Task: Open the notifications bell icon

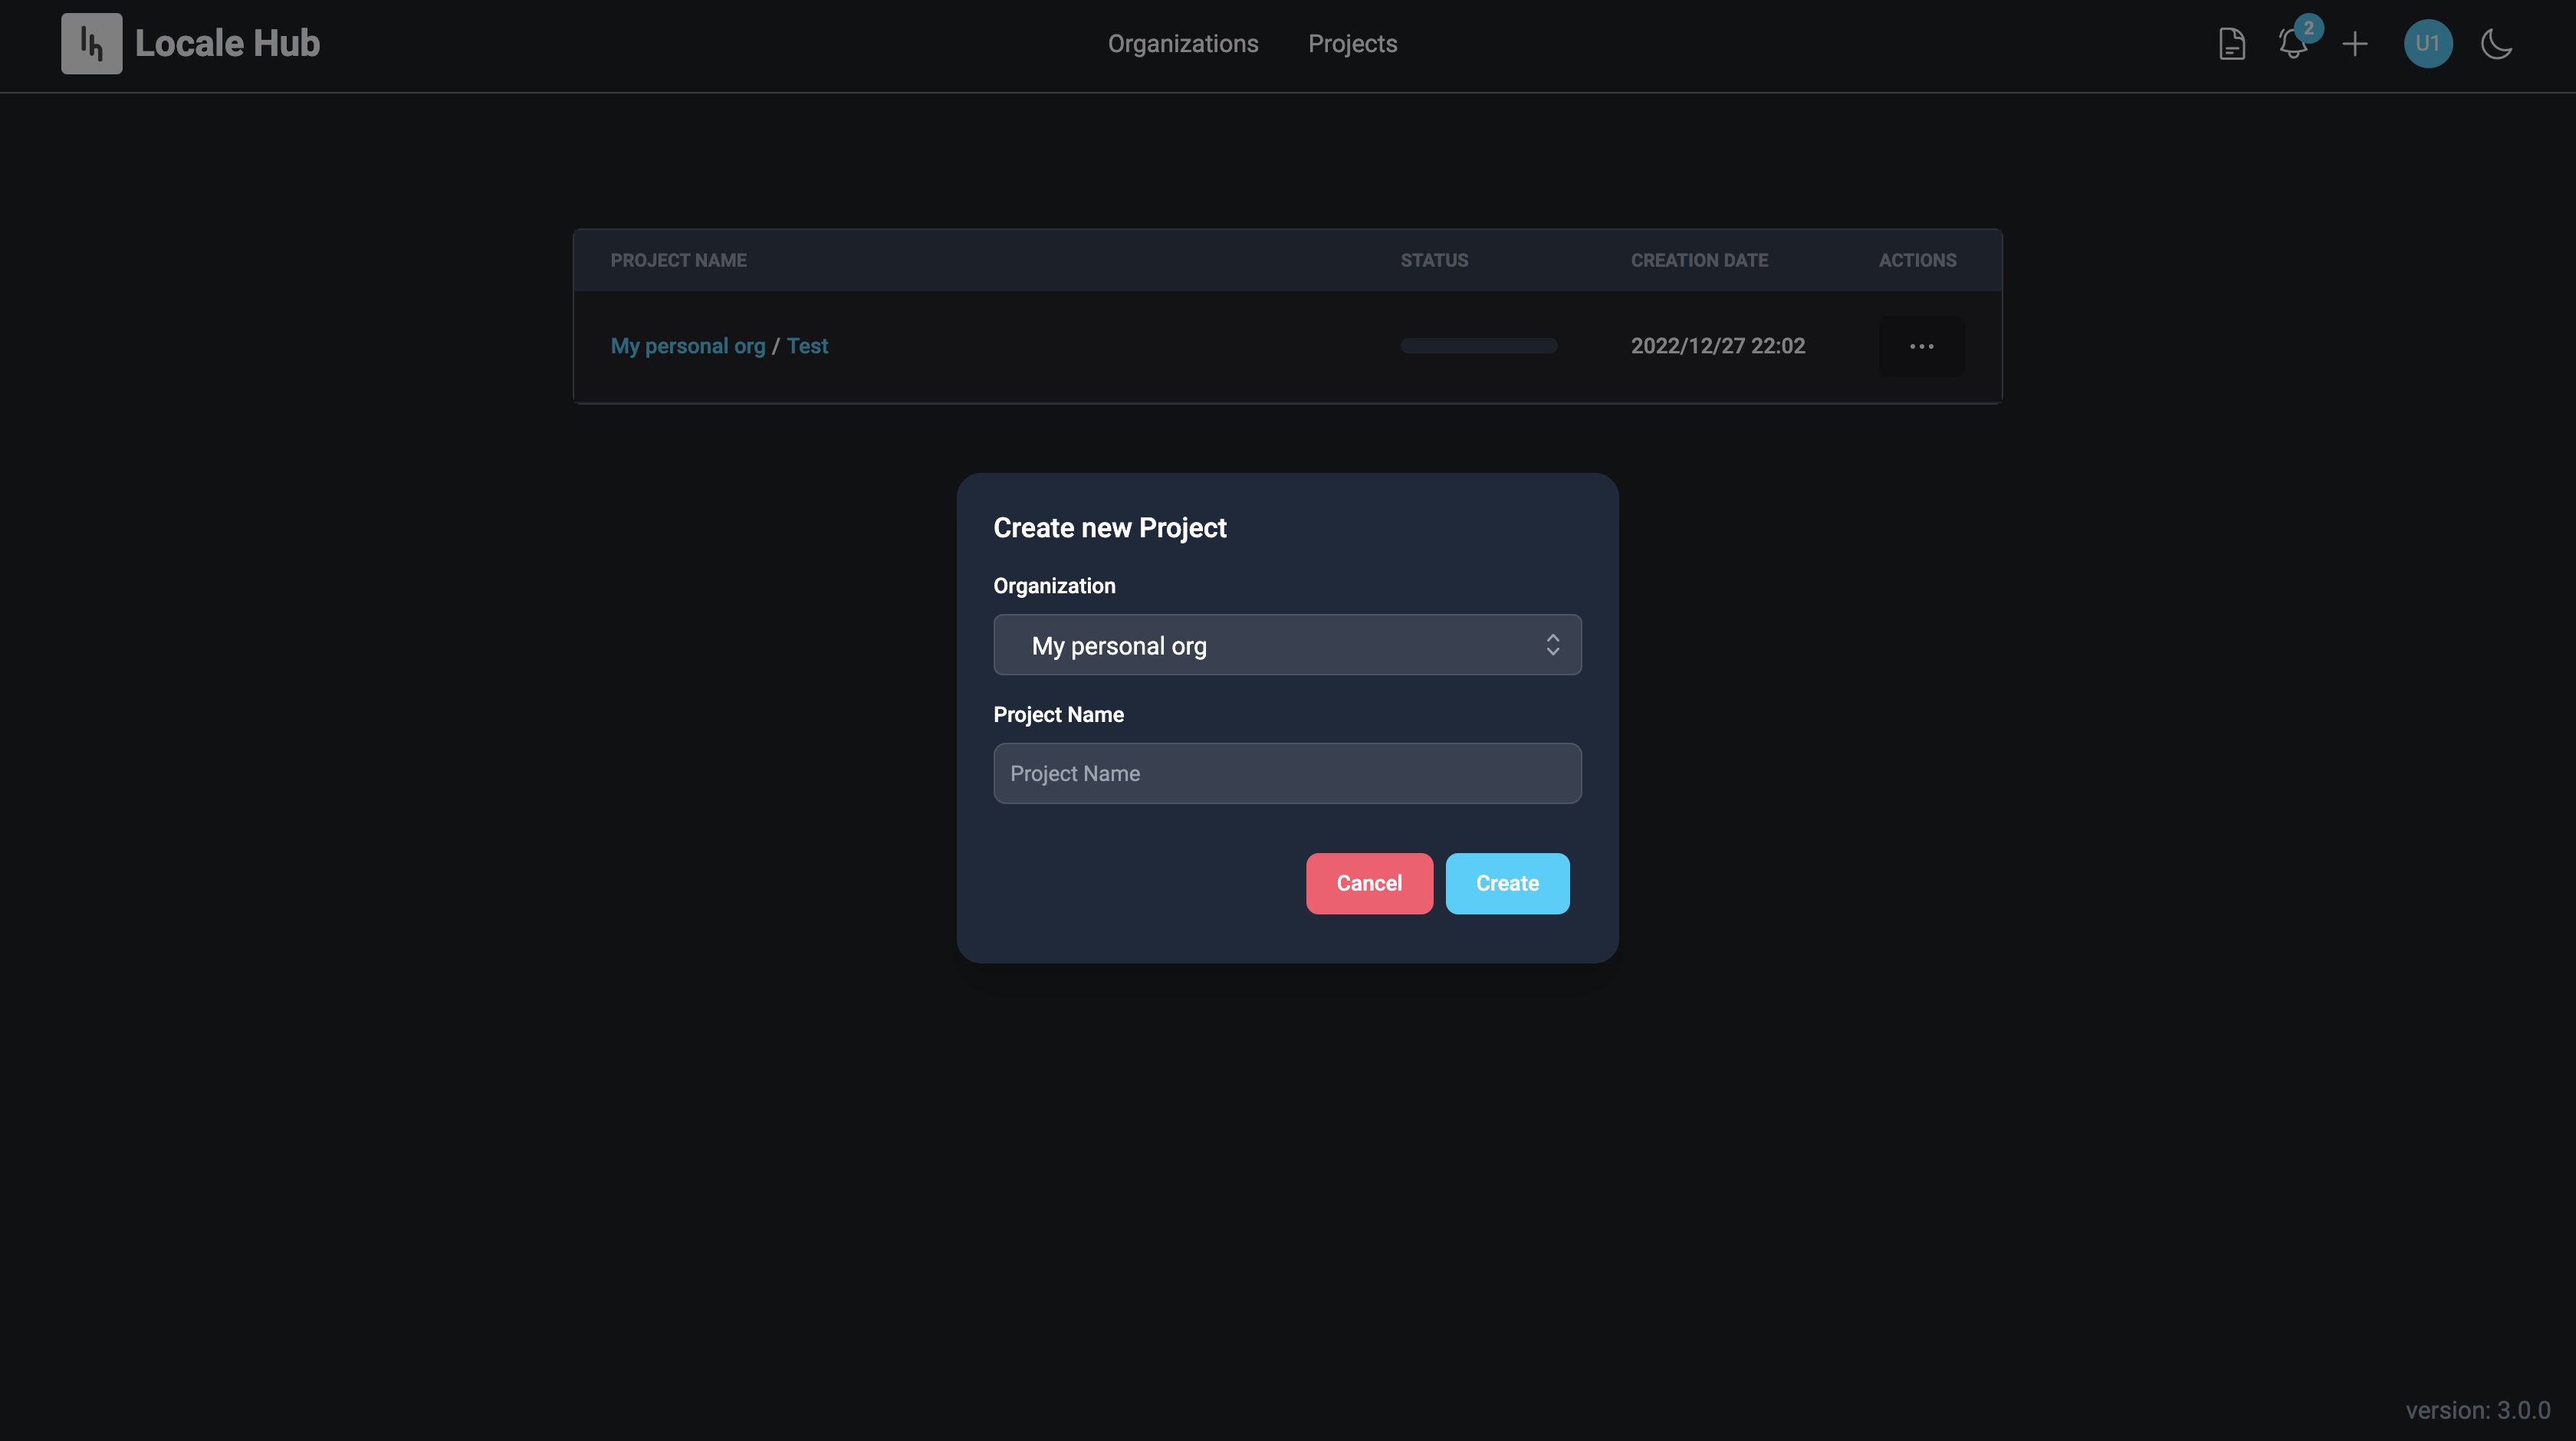Action: pos(2293,44)
